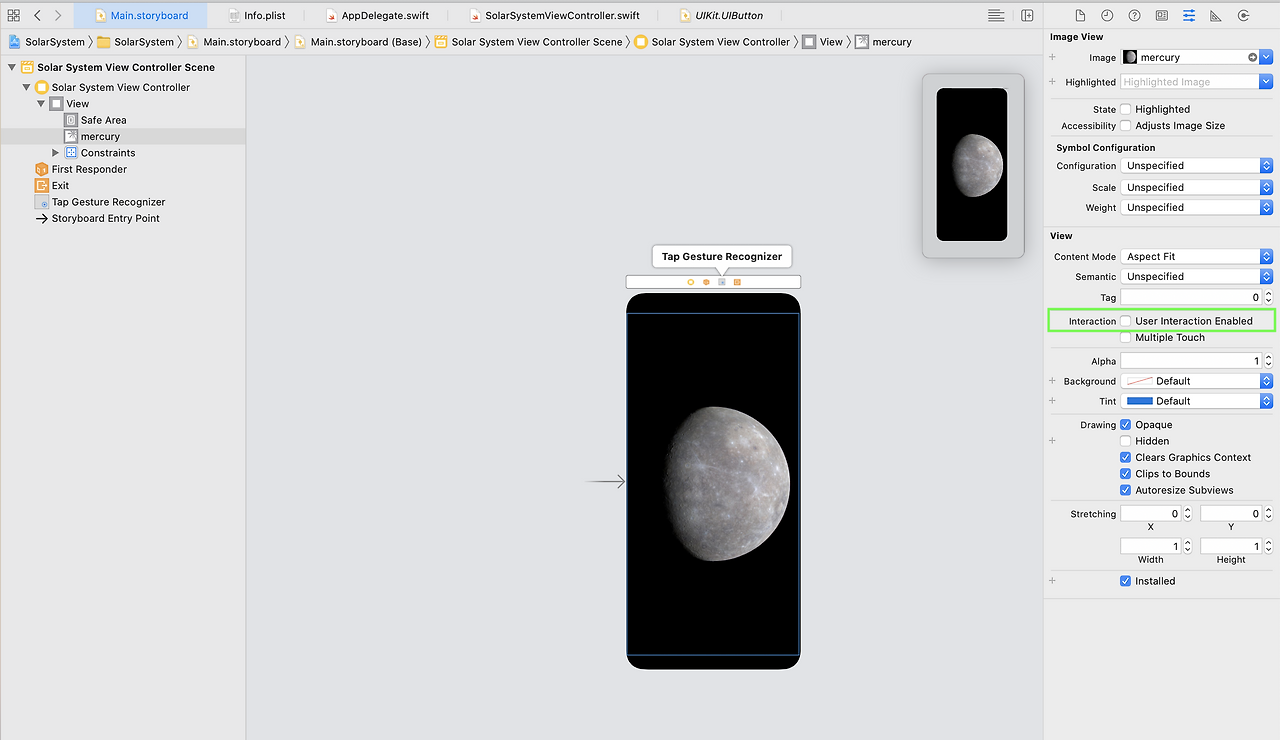This screenshot has height=740, width=1280.
Task: Click the SolarSystem project icon in breadcrumb
Action: [16, 42]
